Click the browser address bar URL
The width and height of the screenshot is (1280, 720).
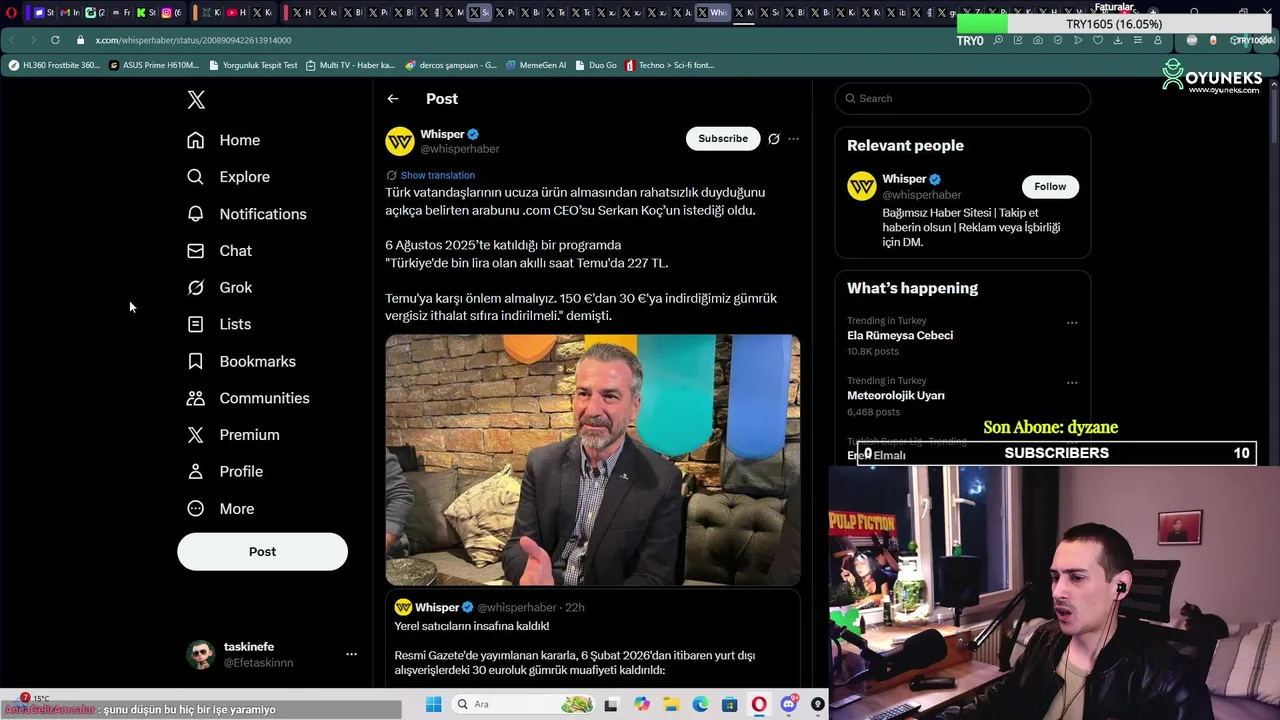tap(193, 40)
